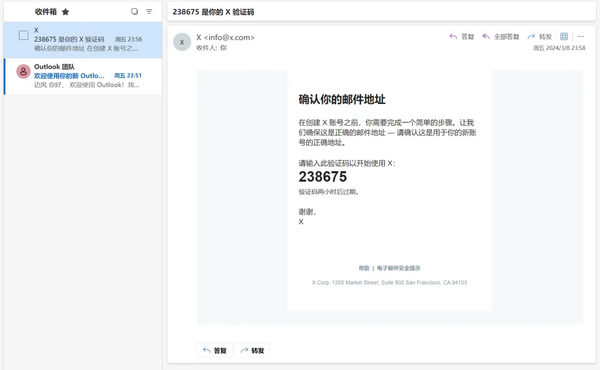This screenshot has height=370, width=600.
Task: Click the bottom 答复 reply button
Action: (214, 350)
